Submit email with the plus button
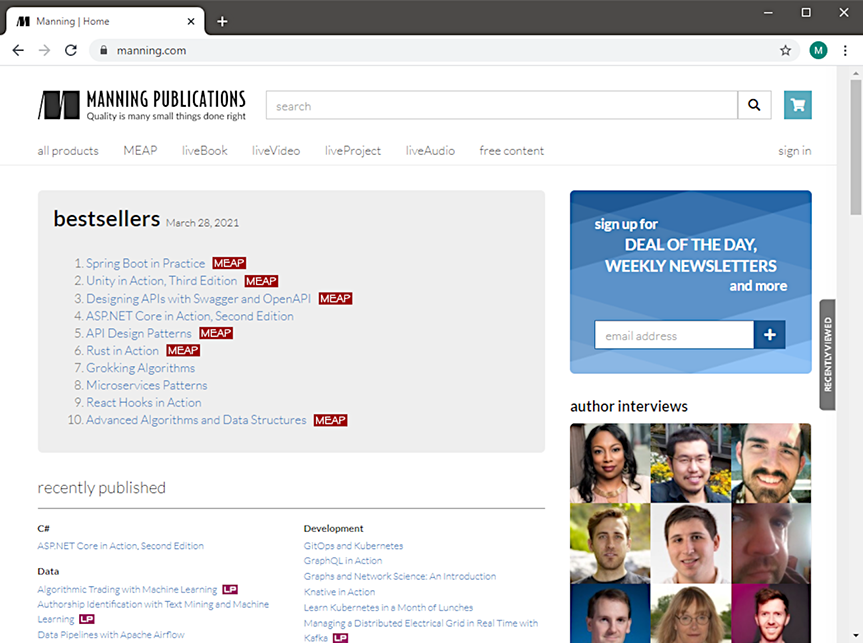Viewport: 863px width, 643px height. coord(769,335)
